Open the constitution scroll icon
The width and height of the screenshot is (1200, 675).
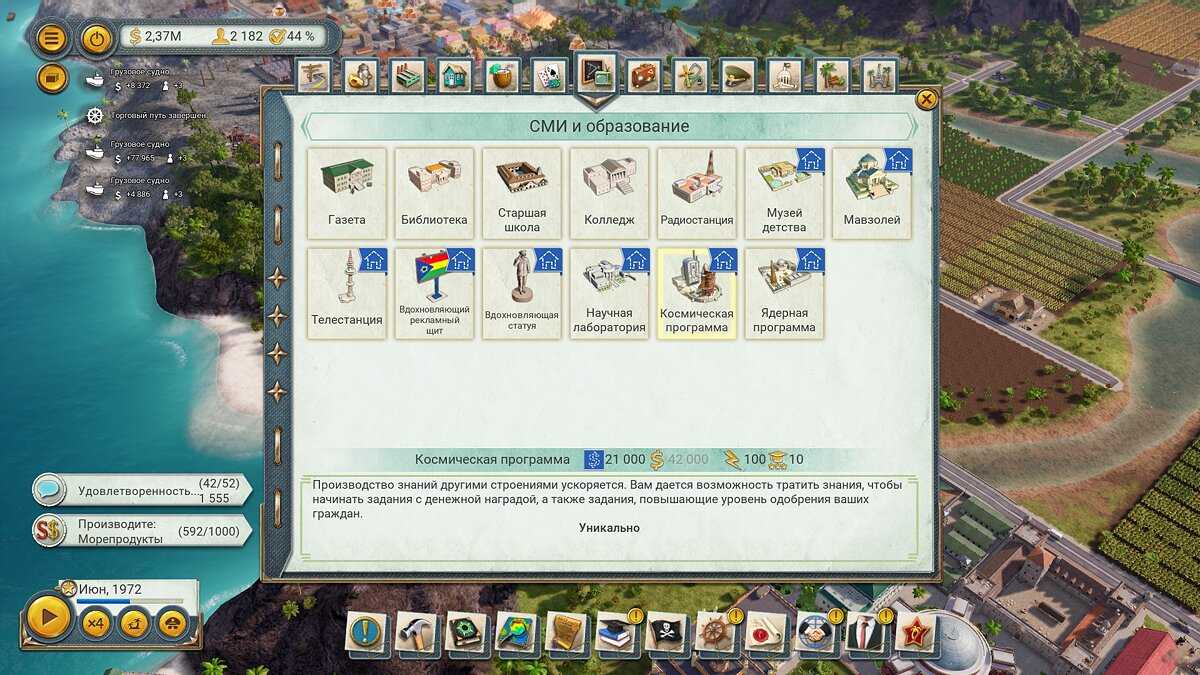(567, 633)
